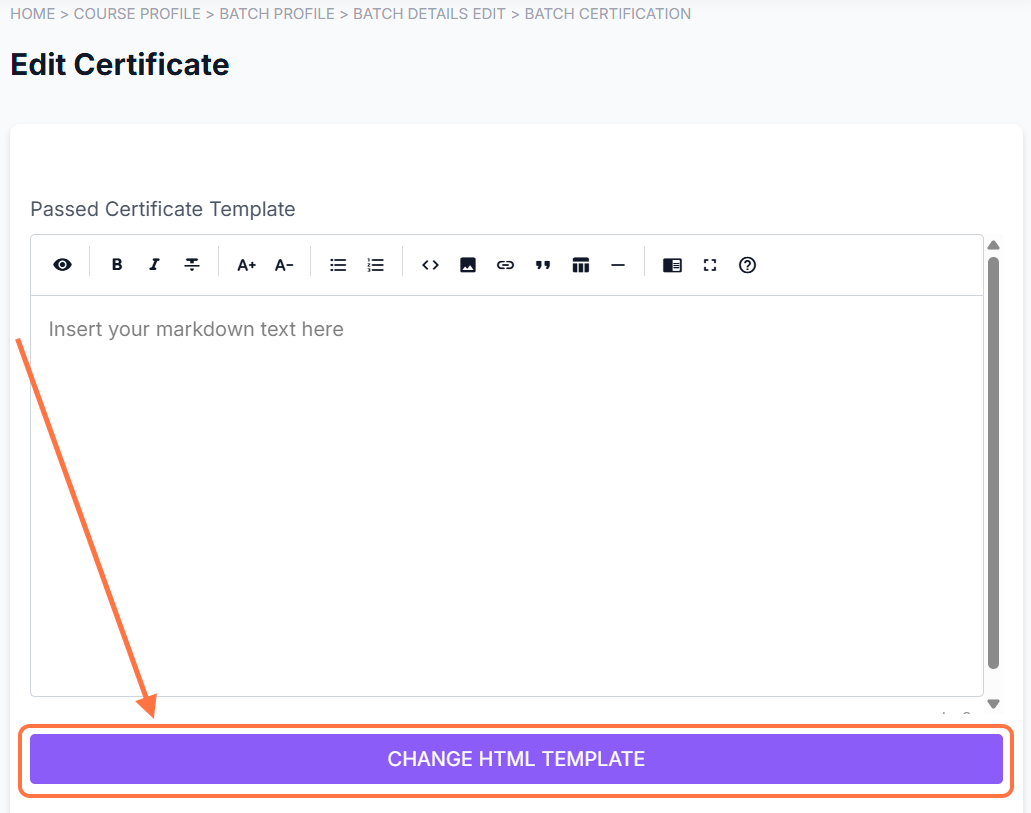Screen dimensions: 1031x813
Task: Insert an image into the template
Action: (468, 265)
